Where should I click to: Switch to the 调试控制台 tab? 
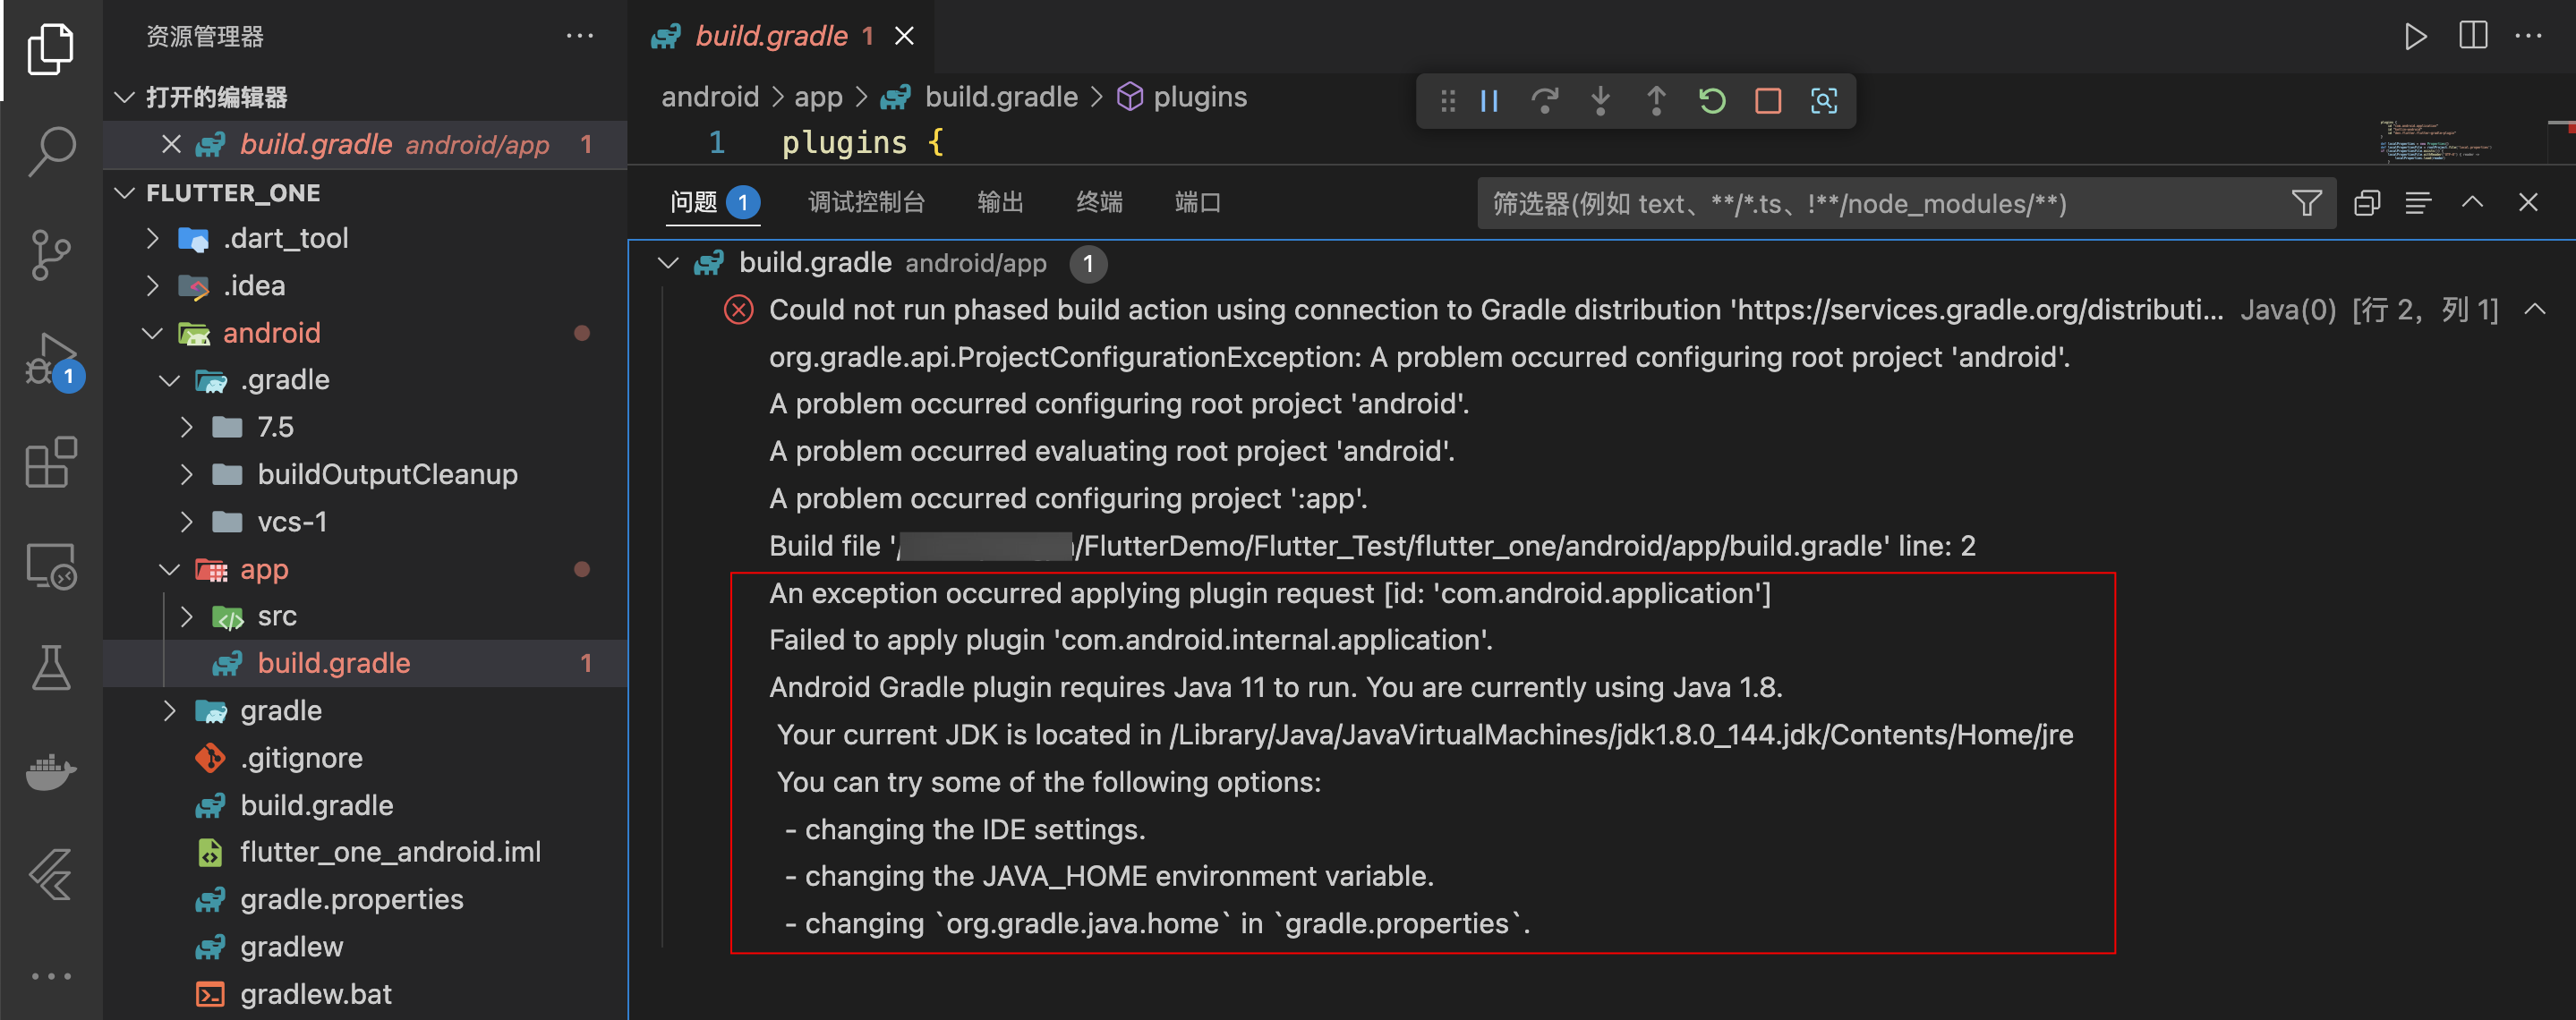(866, 202)
